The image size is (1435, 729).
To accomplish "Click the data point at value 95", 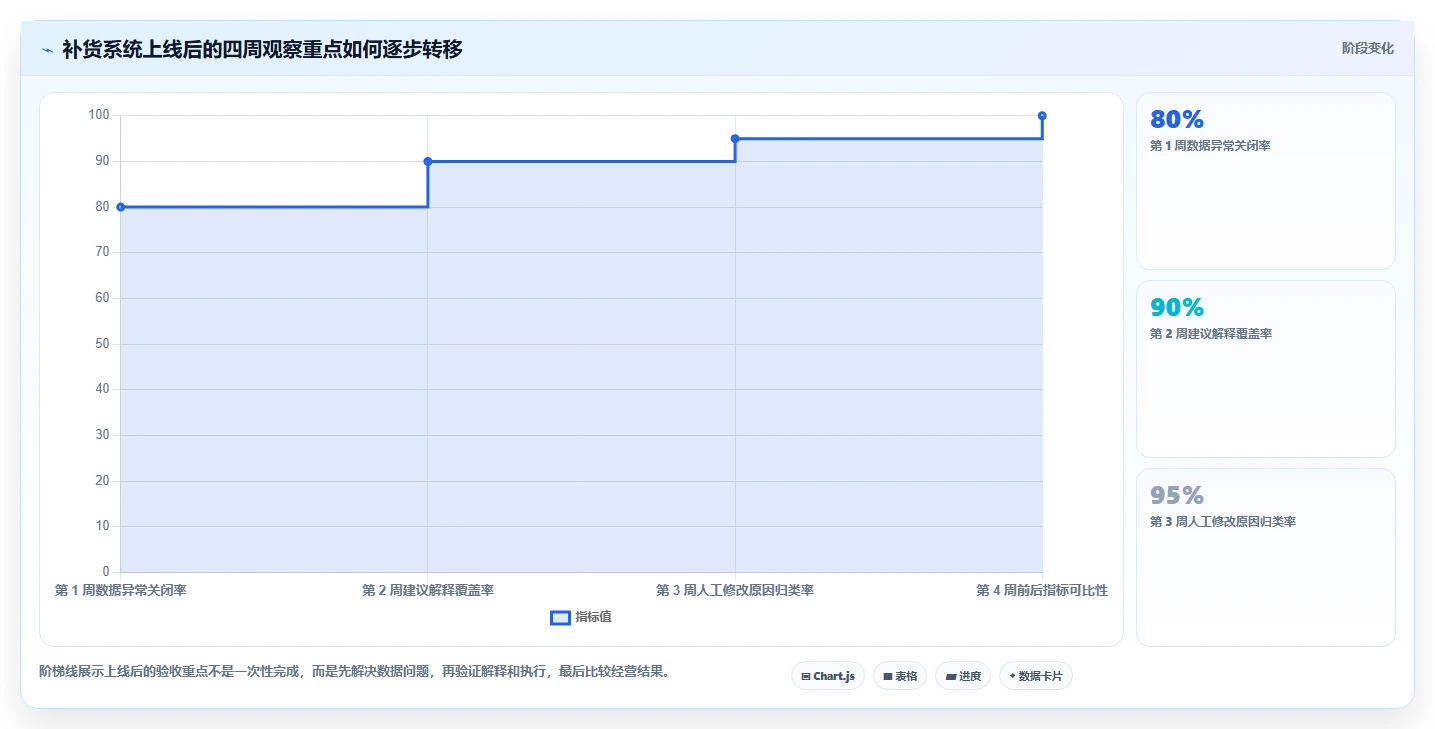I will 735,139.
